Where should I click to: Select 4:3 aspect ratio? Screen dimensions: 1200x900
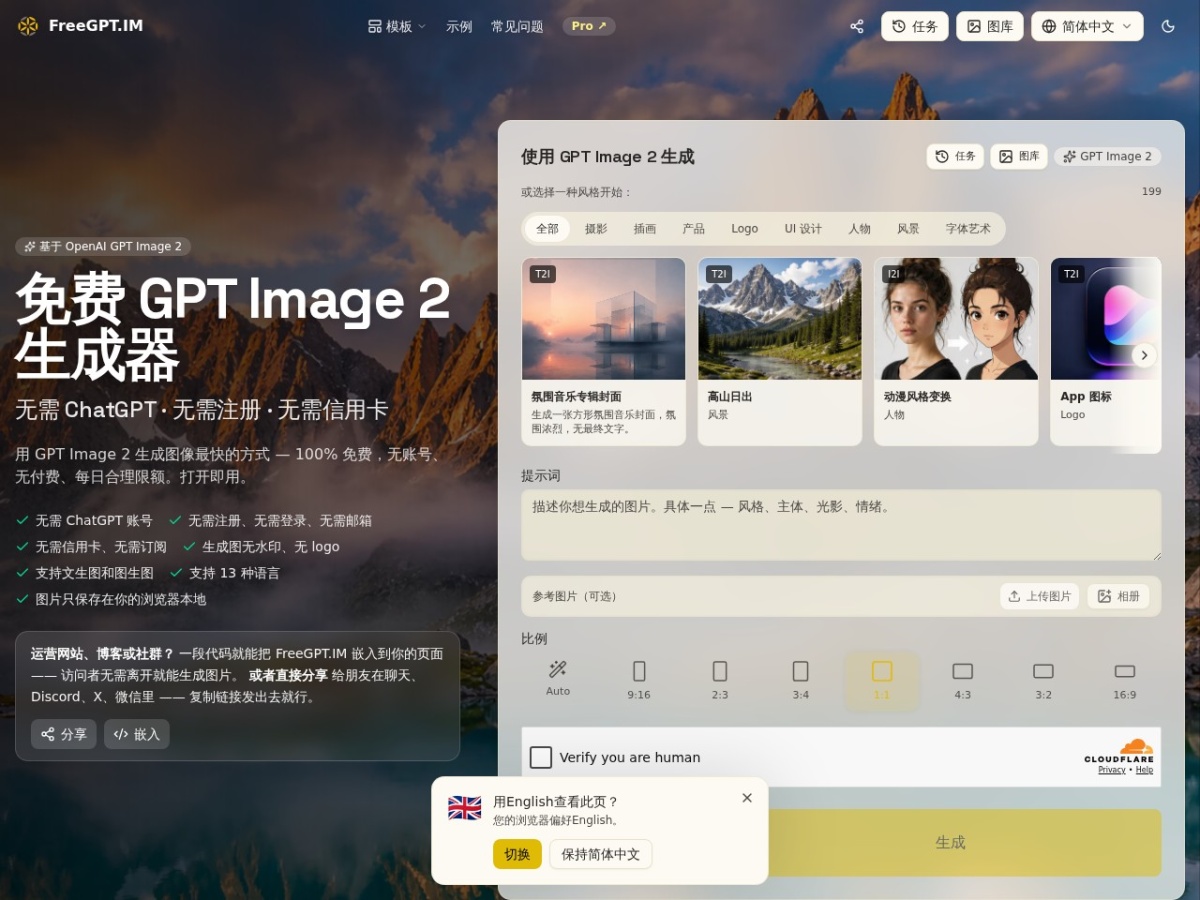pyautogui.click(x=963, y=680)
